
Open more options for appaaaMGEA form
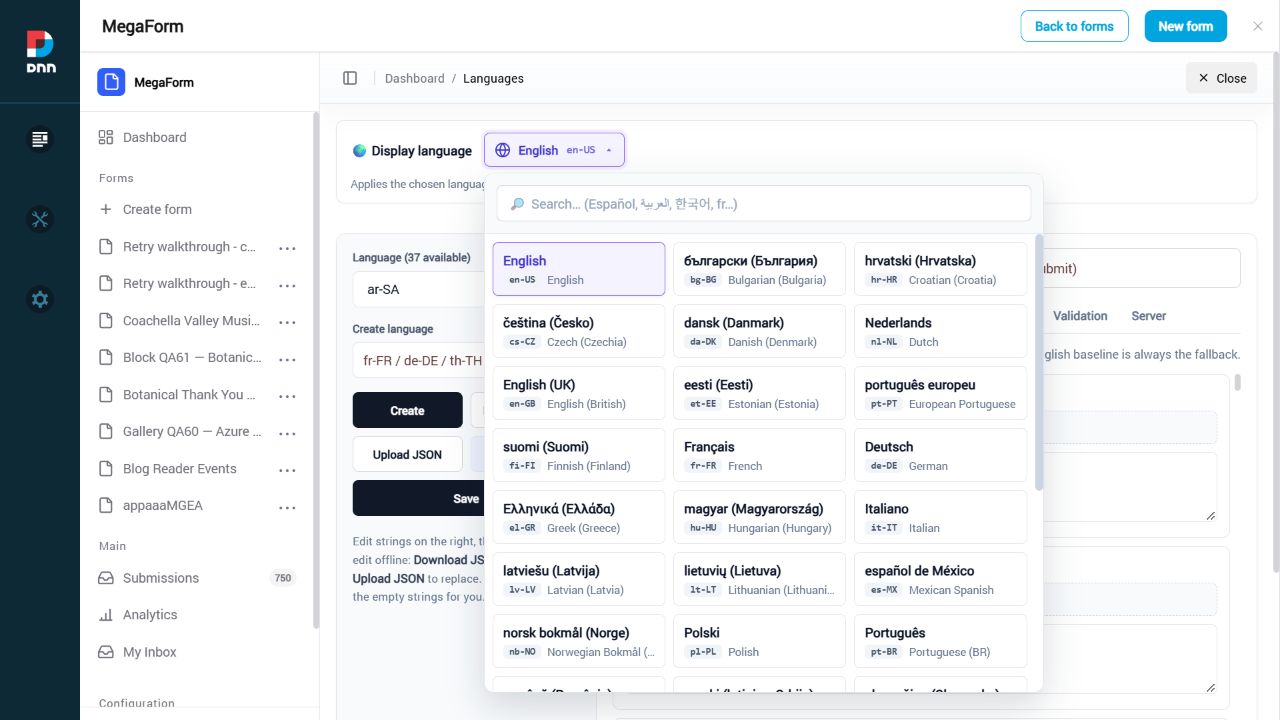pos(287,507)
